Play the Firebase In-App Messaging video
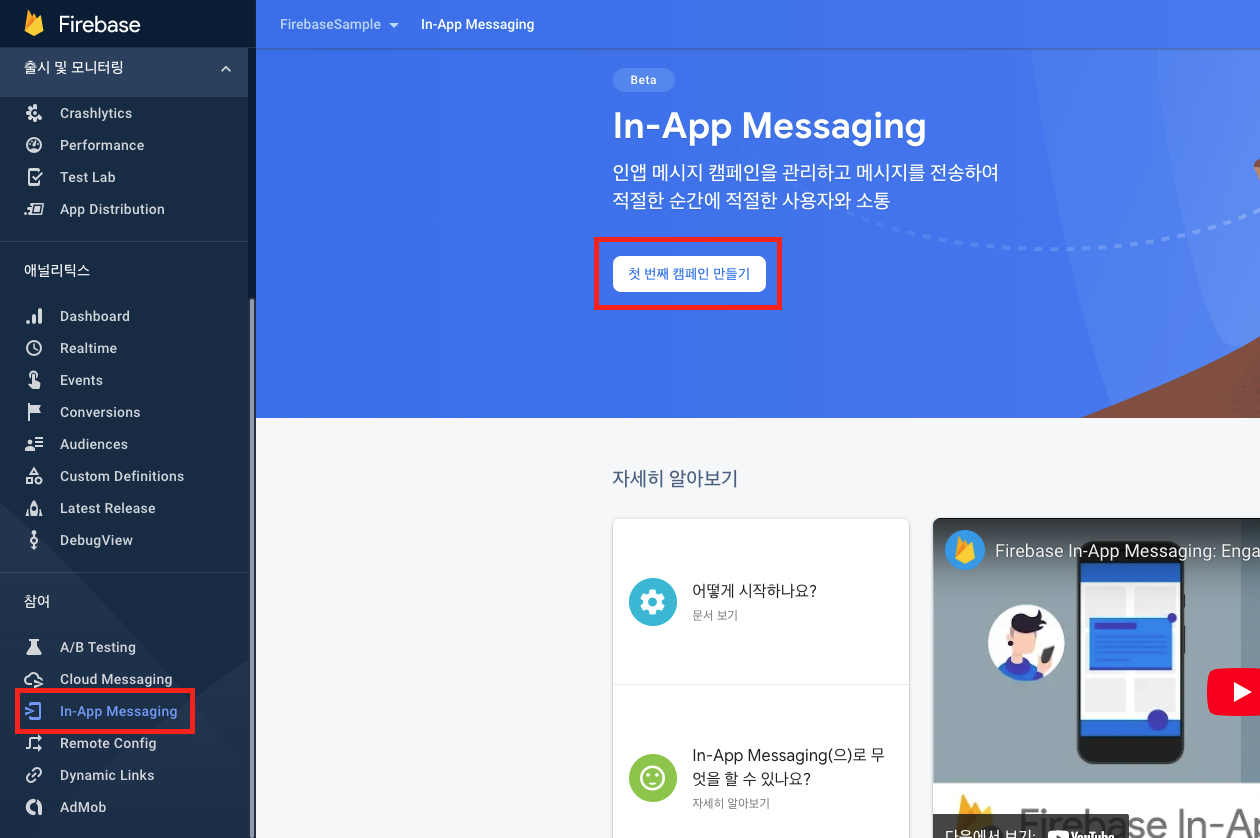Viewport: 1260px width, 838px height. (1234, 691)
